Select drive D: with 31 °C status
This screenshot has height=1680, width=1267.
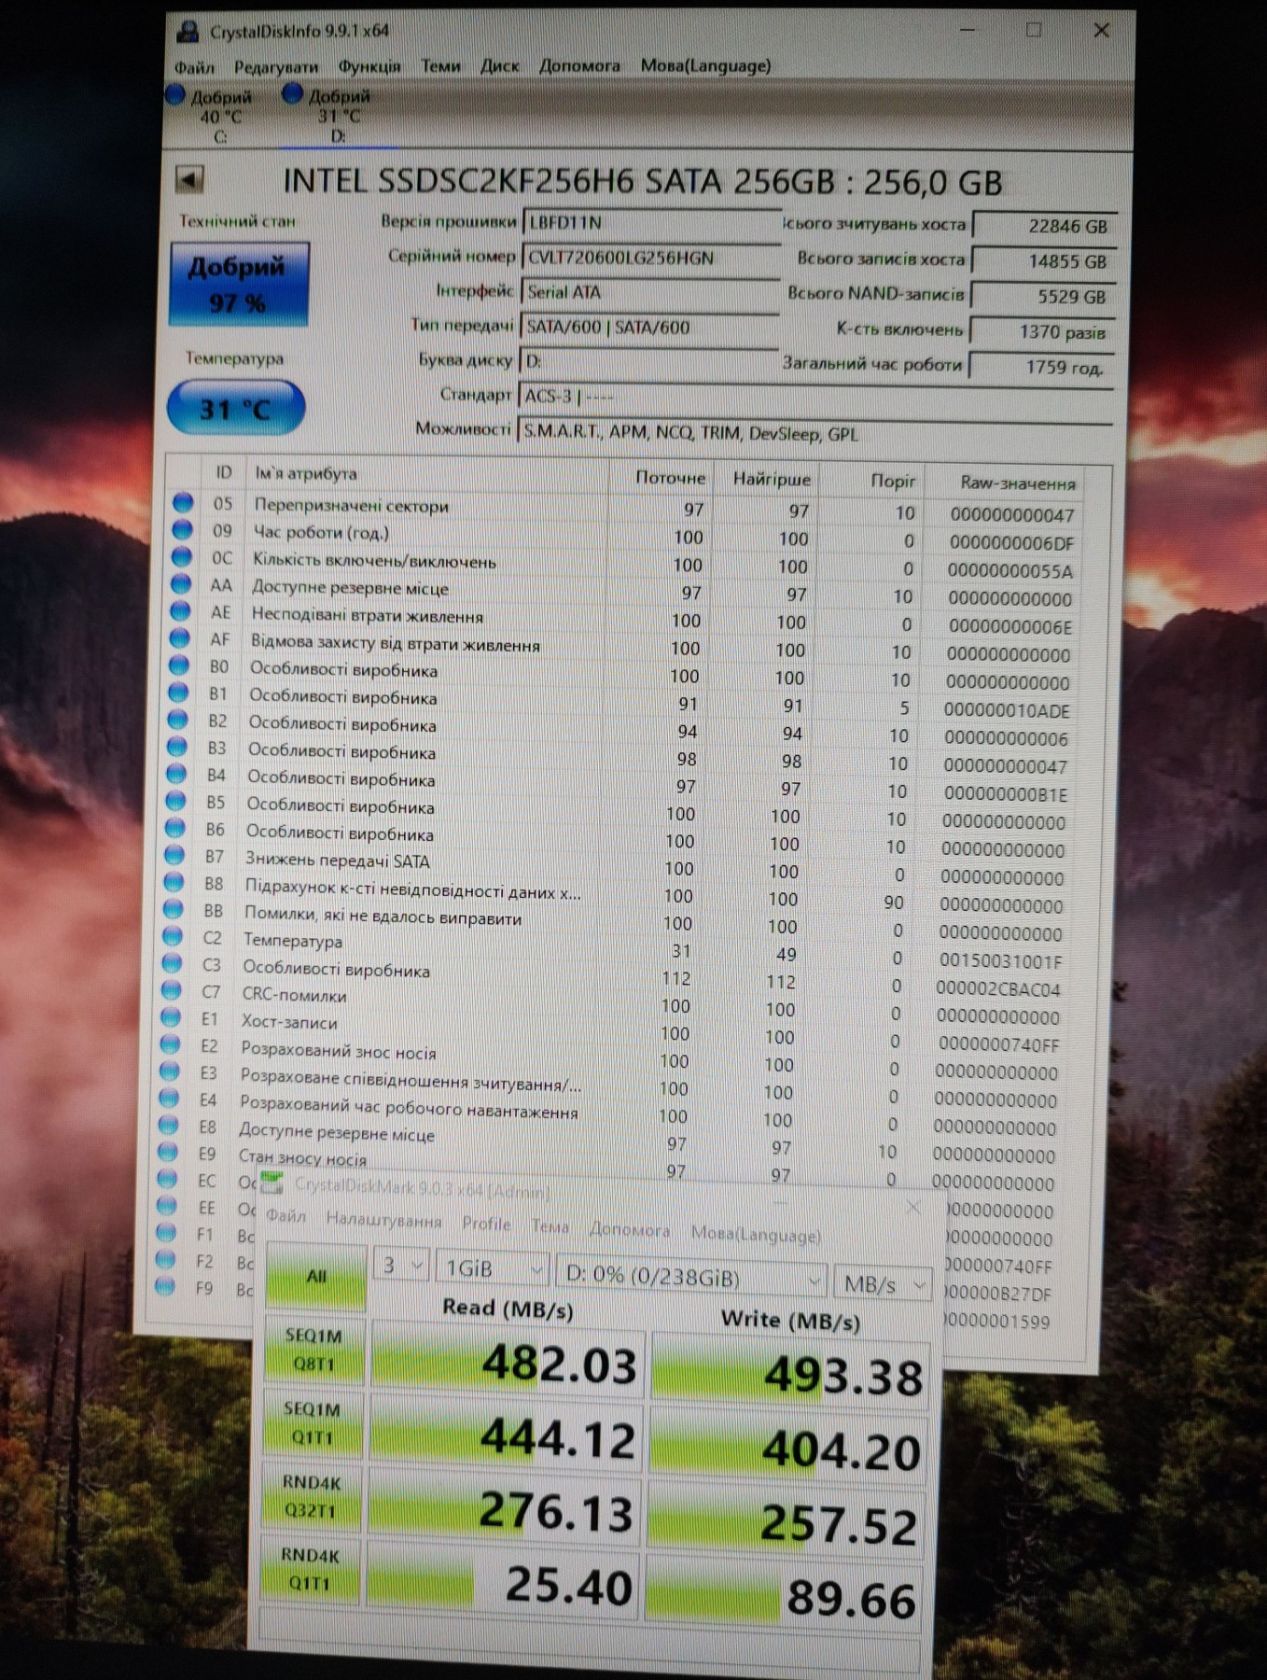(x=330, y=115)
